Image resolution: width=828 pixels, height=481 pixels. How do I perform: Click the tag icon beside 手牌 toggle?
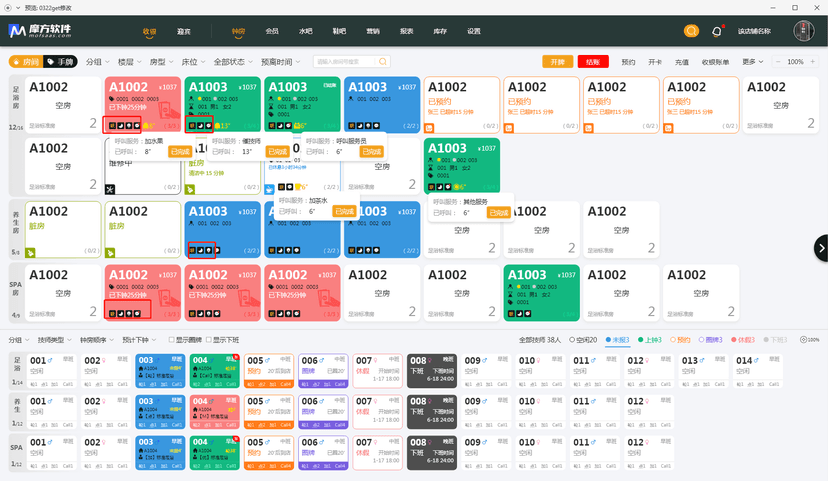(51, 62)
